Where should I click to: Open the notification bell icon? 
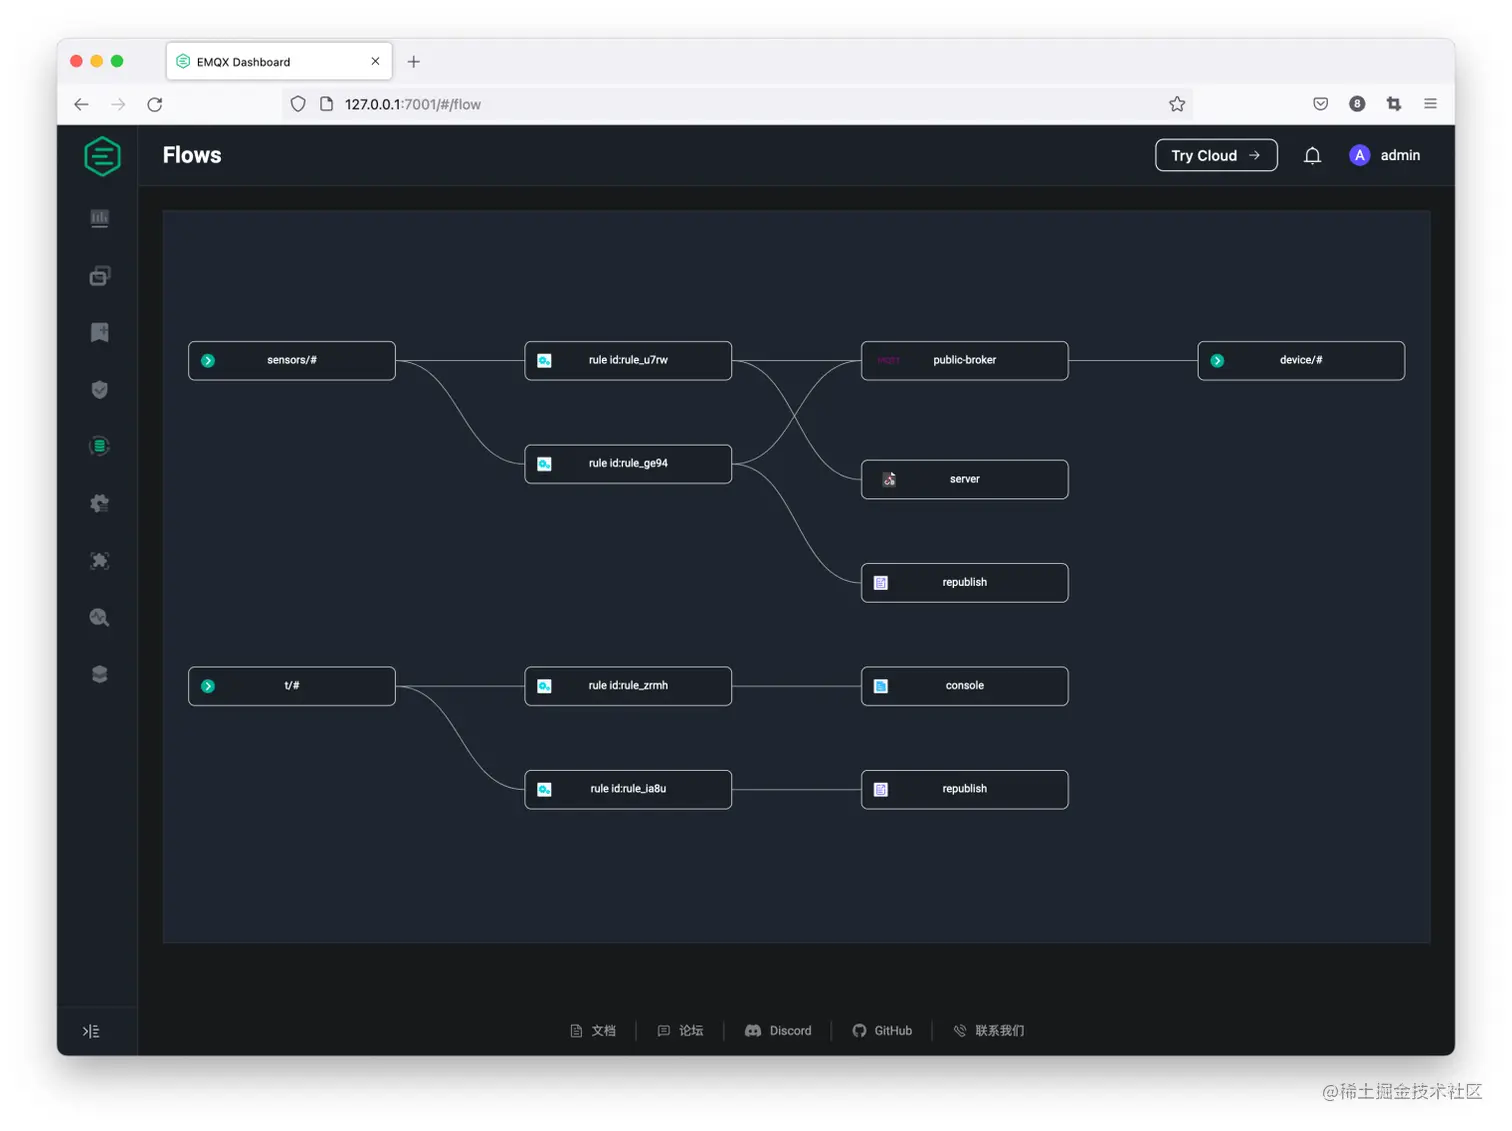pos(1313,155)
